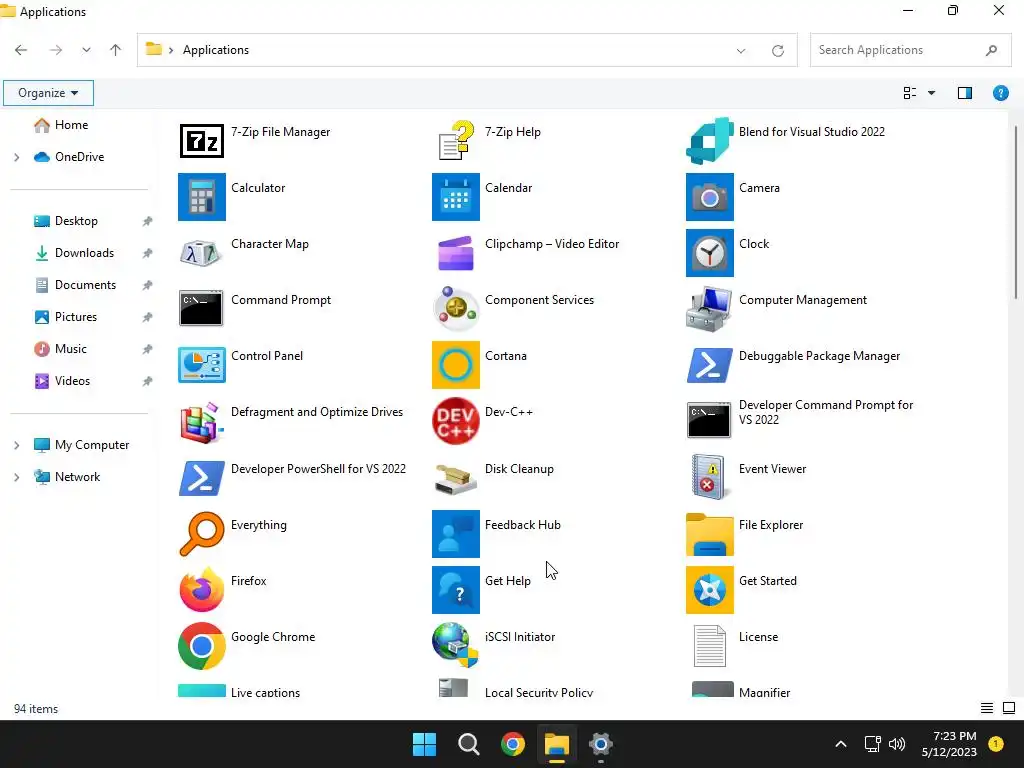Image resolution: width=1024 pixels, height=768 pixels.
Task: Select the Component Services icon
Action: click(x=456, y=308)
